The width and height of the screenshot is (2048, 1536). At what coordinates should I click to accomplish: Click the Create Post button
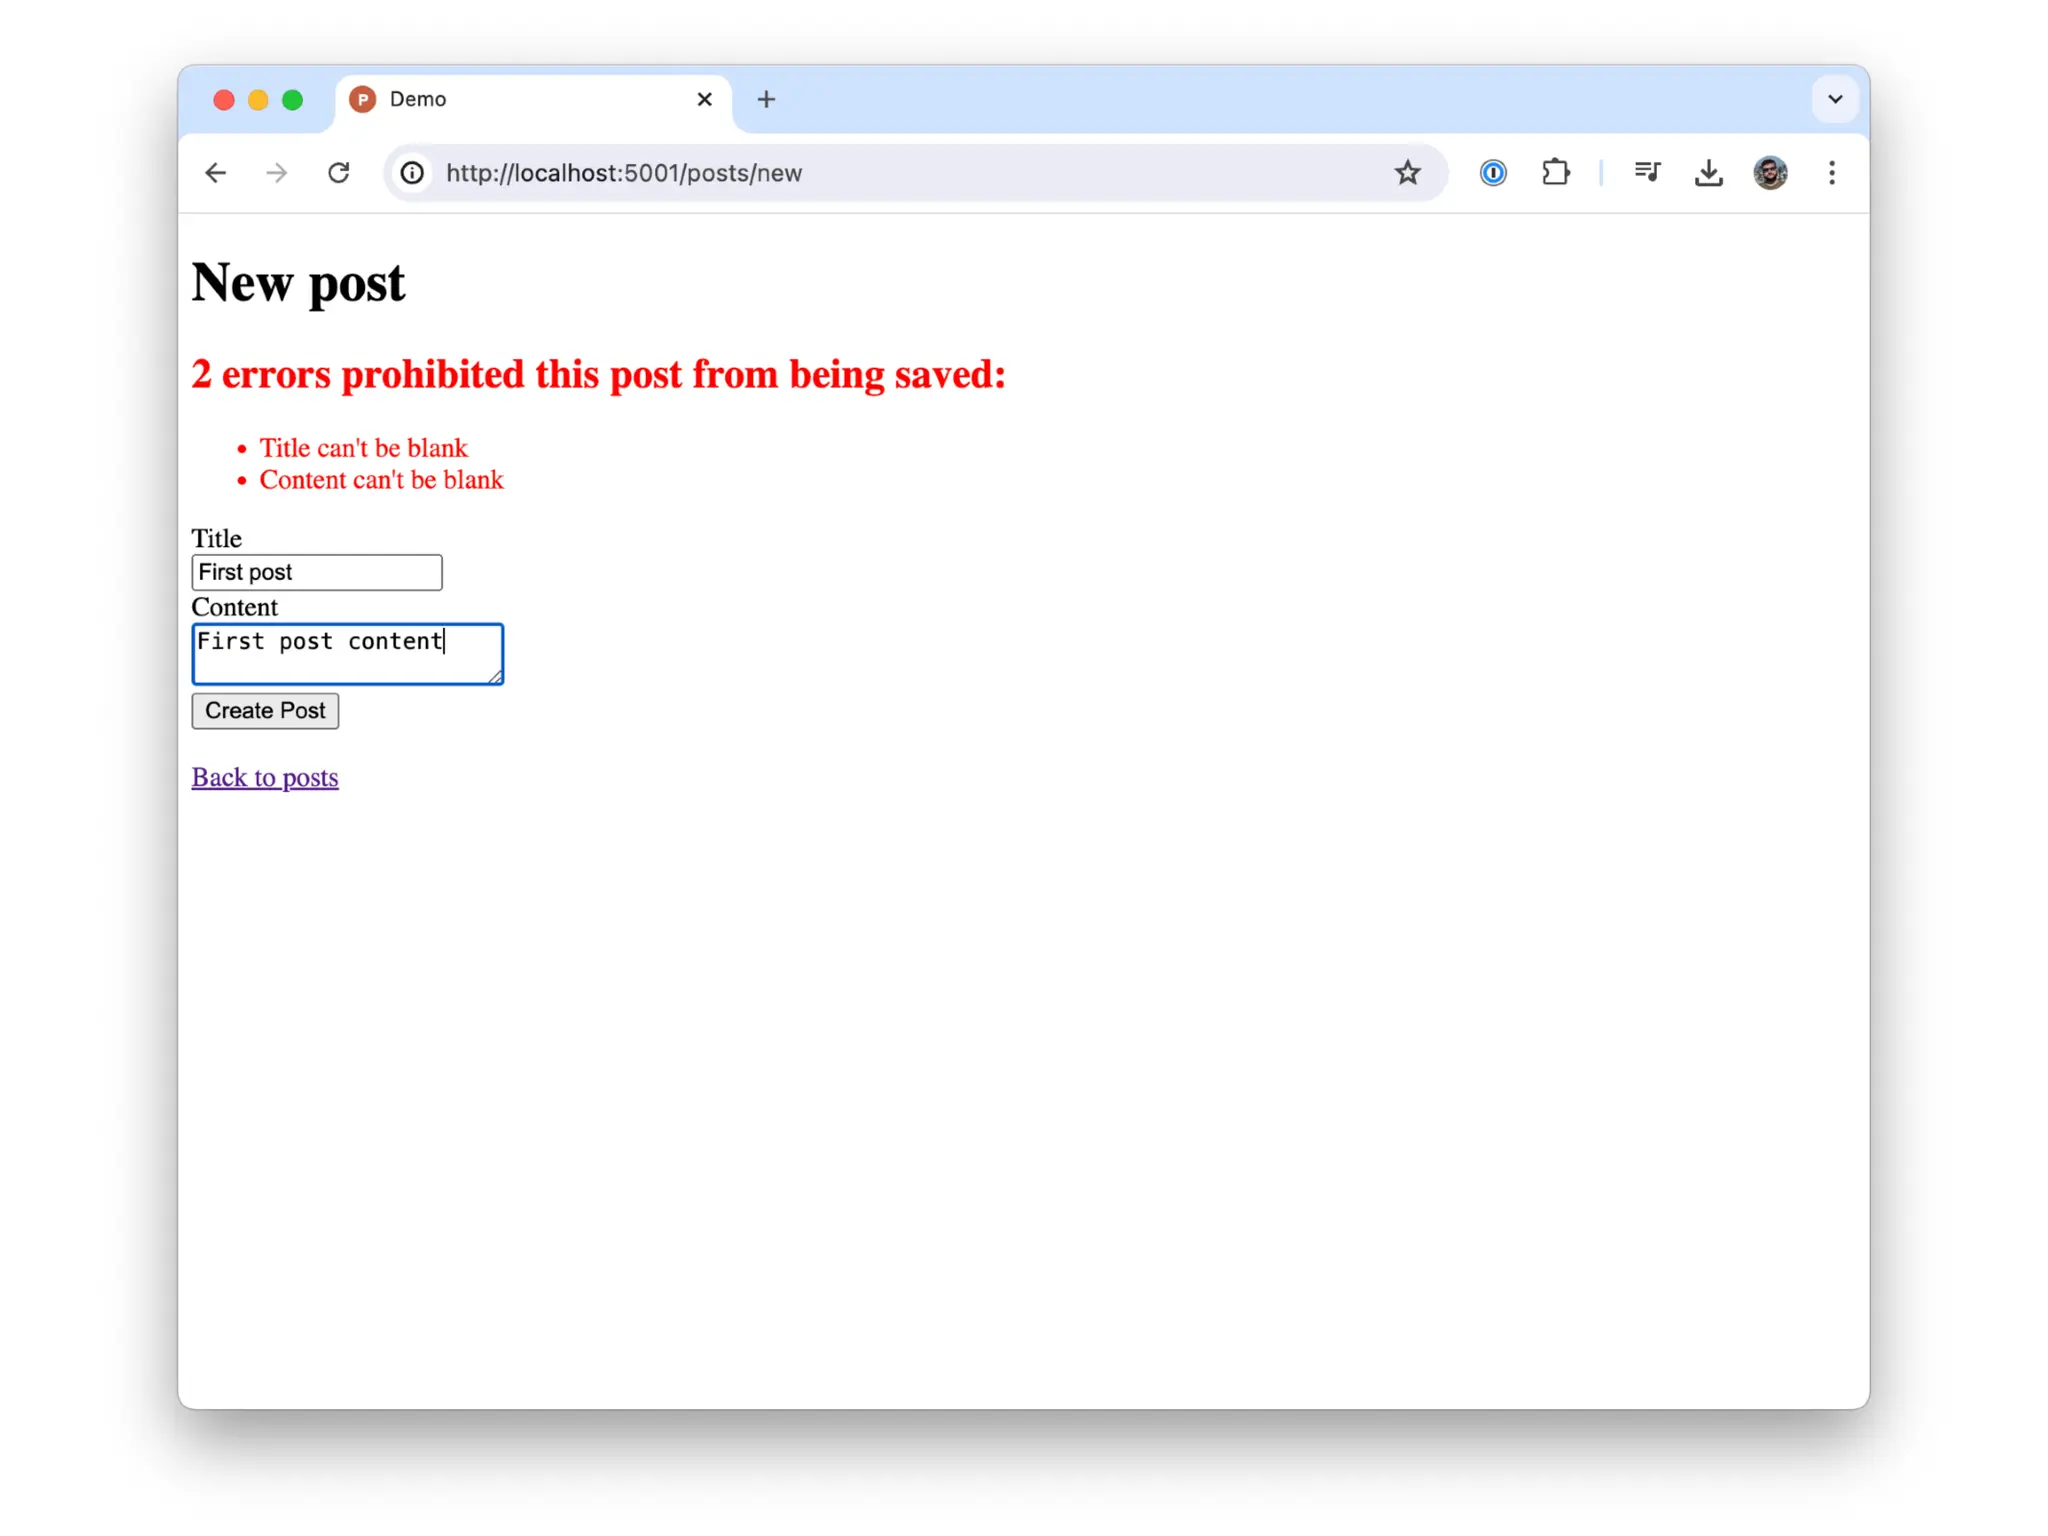[x=265, y=711]
